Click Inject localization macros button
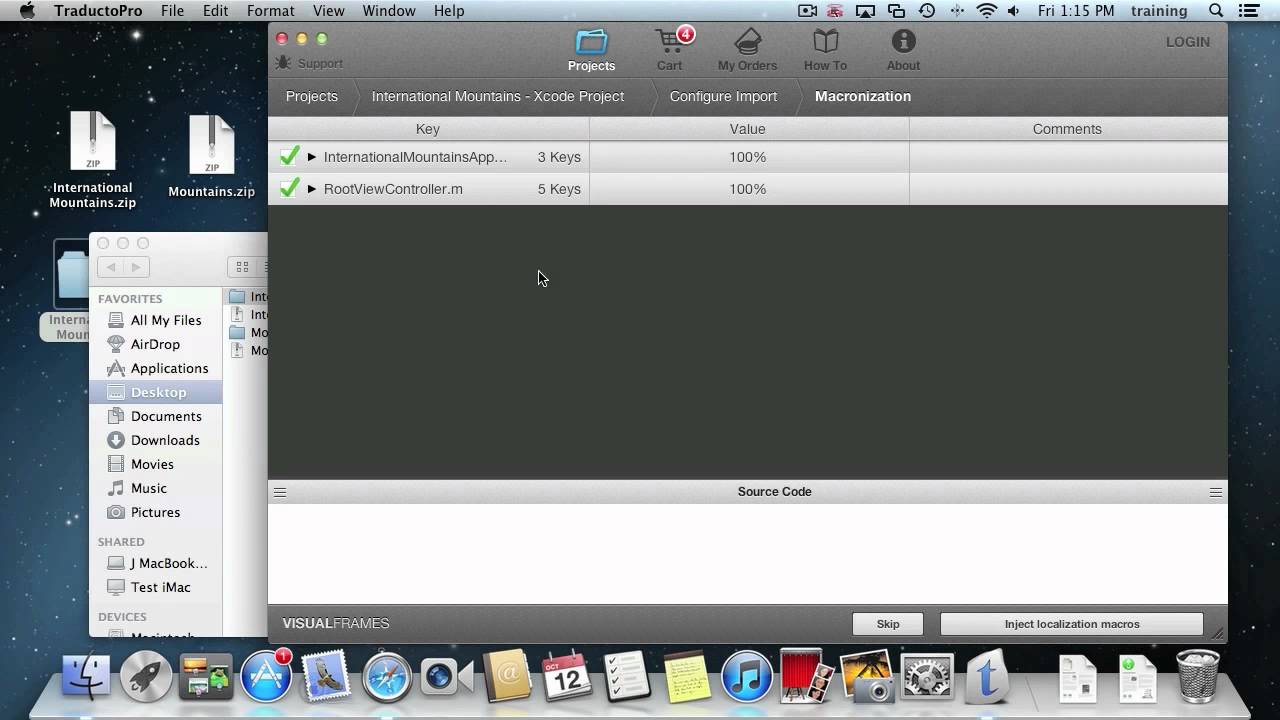The image size is (1280, 720). (x=1072, y=624)
